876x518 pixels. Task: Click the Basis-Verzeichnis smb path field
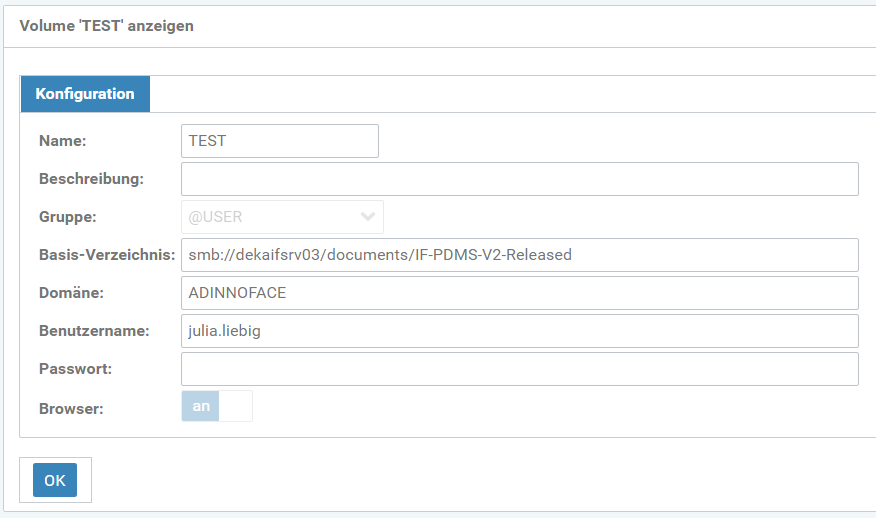pyautogui.click(x=519, y=255)
